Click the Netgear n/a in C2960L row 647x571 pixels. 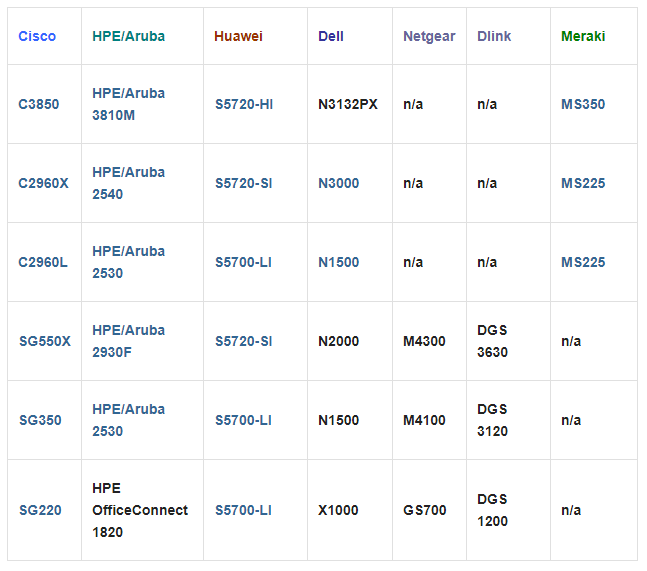click(413, 262)
